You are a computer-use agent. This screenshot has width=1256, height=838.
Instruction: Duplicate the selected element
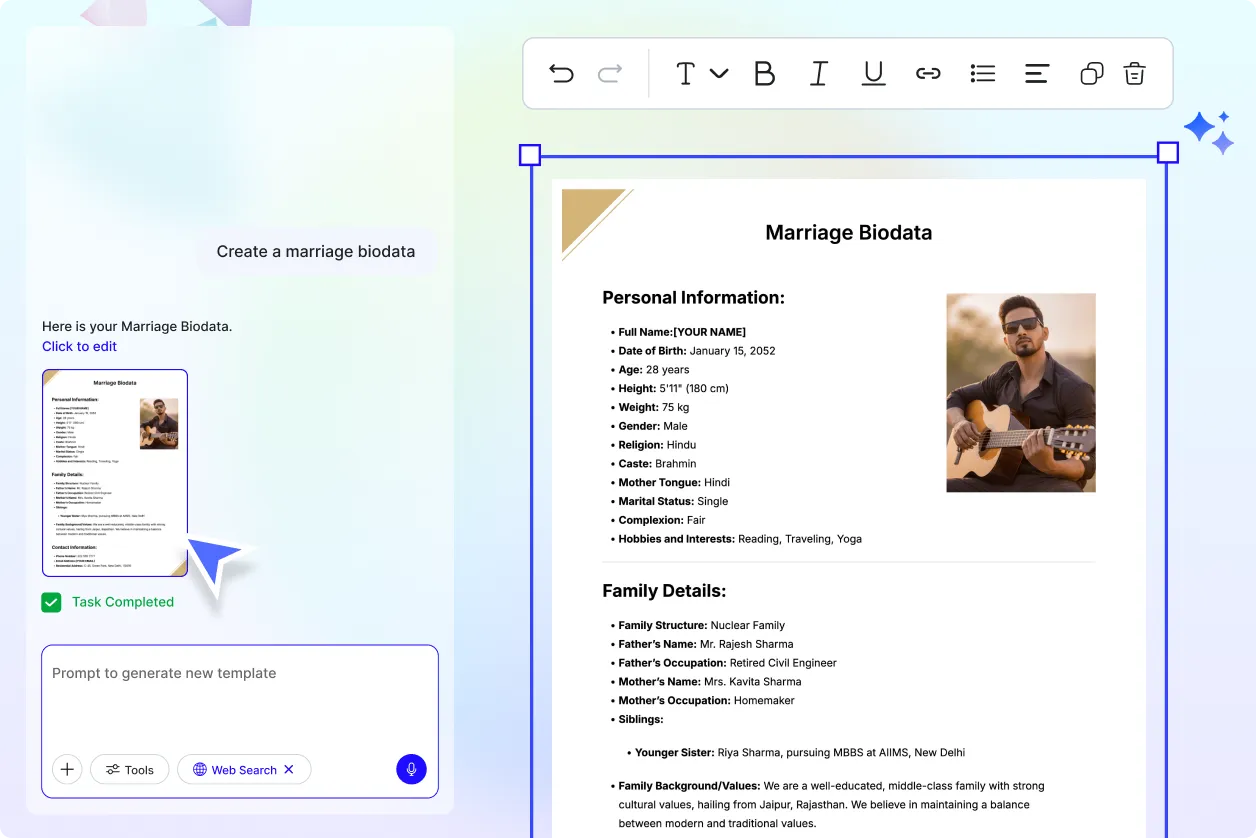(1092, 73)
